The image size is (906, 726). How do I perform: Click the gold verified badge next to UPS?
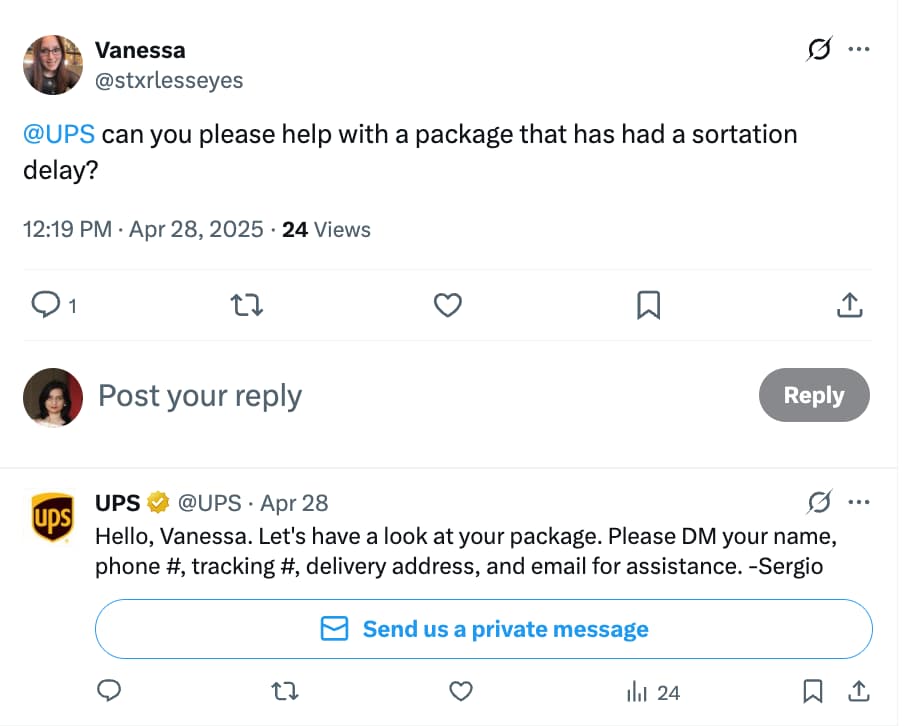[x=158, y=502]
